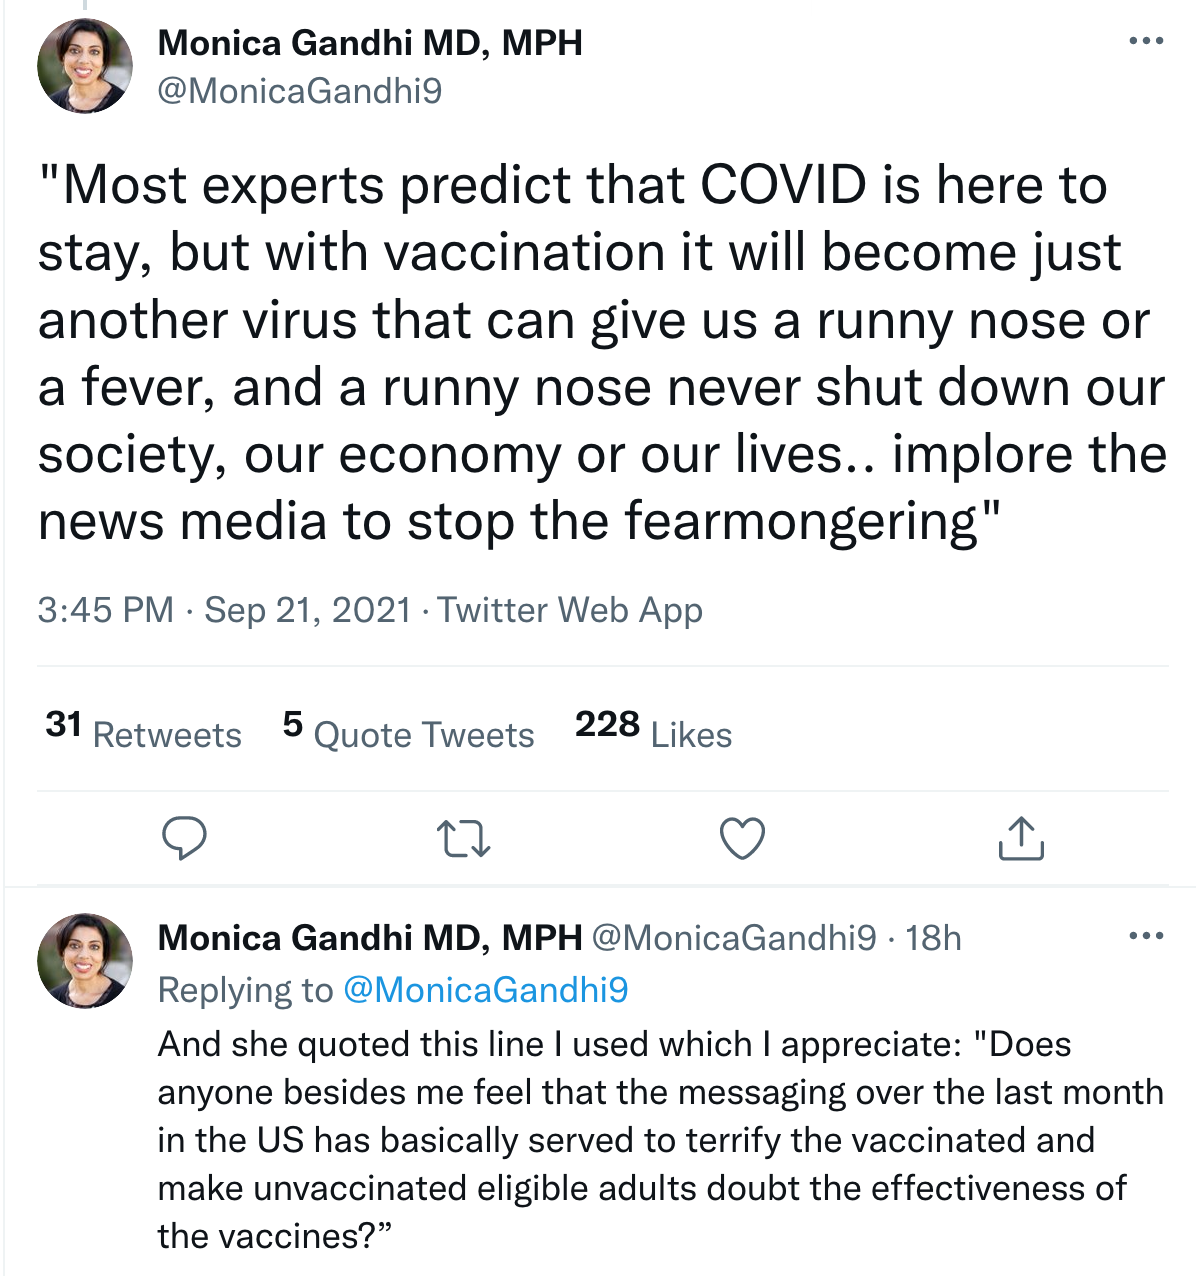Viewport: 1196px width, 1276px height.
Task: Click the main tweet quote text
Action: 600,353
